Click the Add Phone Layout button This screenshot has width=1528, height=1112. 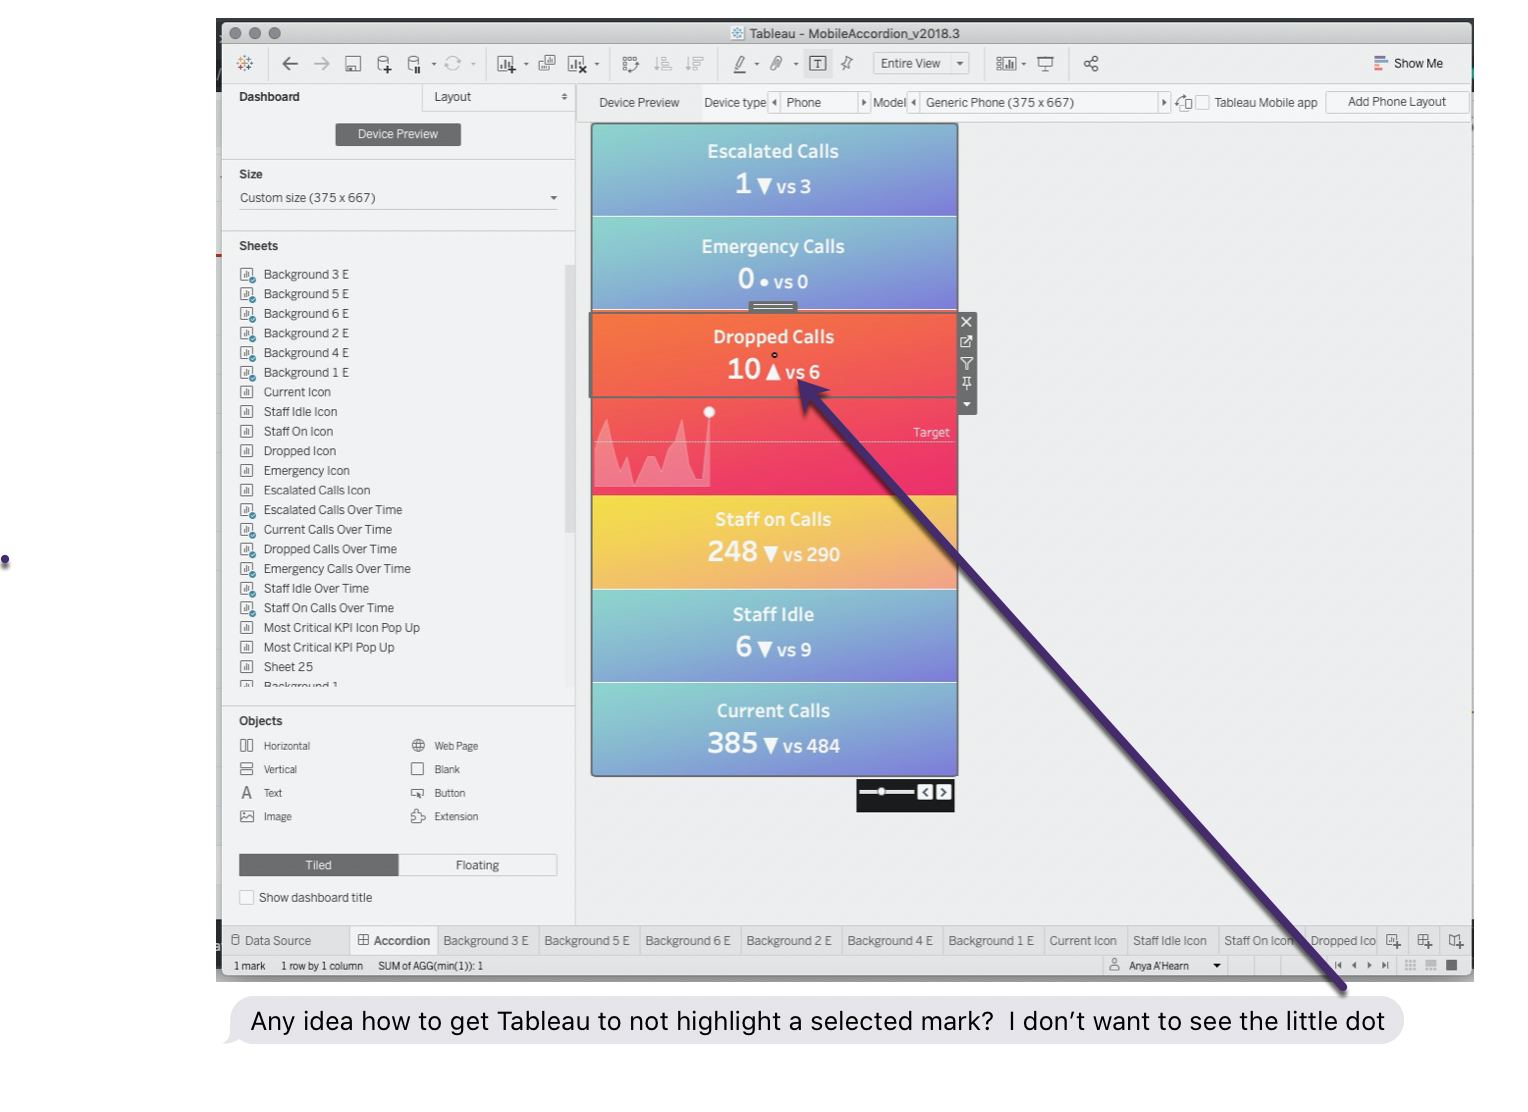1396,102
